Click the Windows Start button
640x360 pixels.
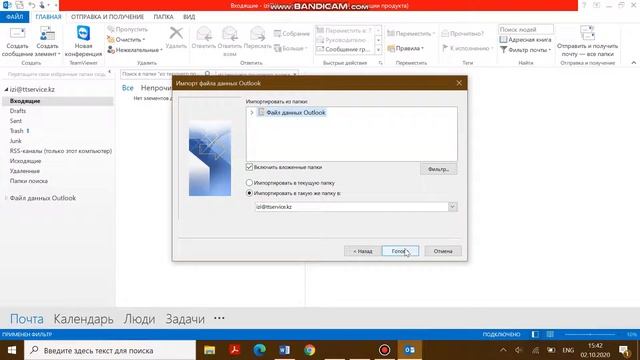[12, 350]
